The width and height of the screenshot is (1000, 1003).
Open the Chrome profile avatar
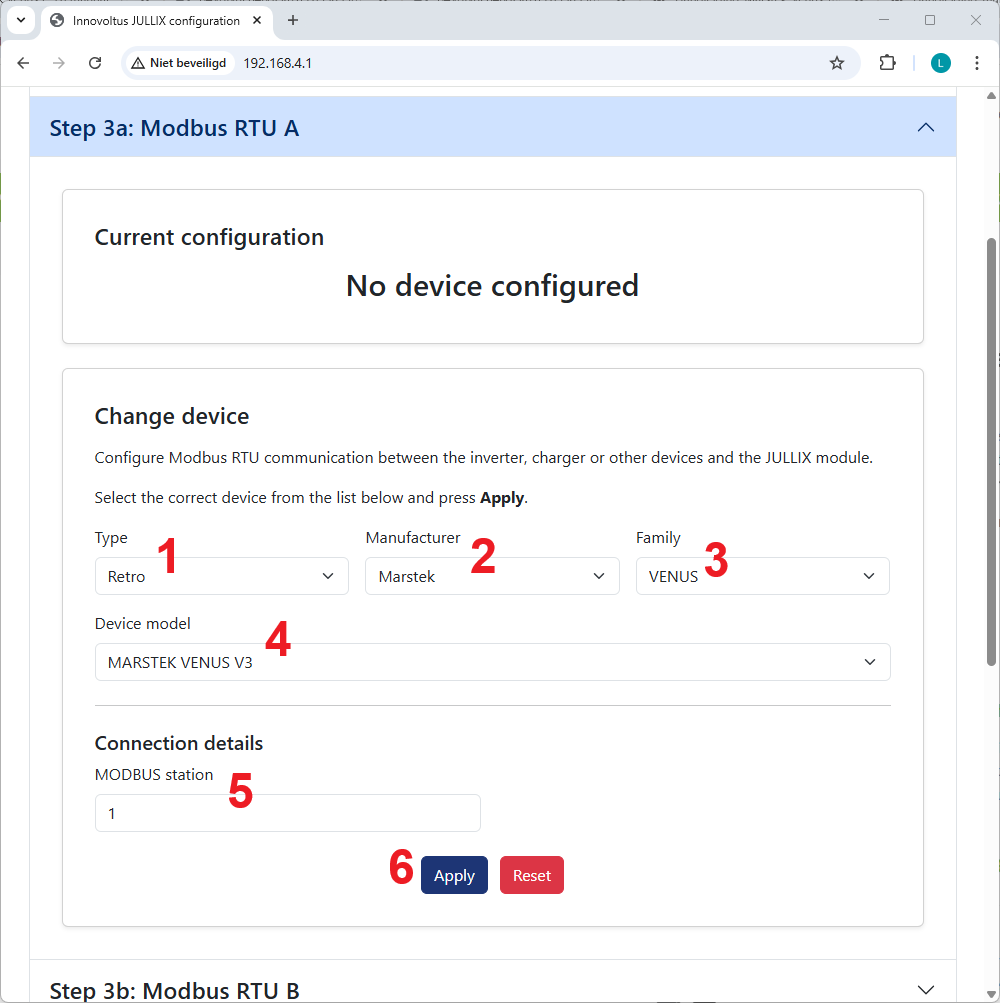[940, 63]
